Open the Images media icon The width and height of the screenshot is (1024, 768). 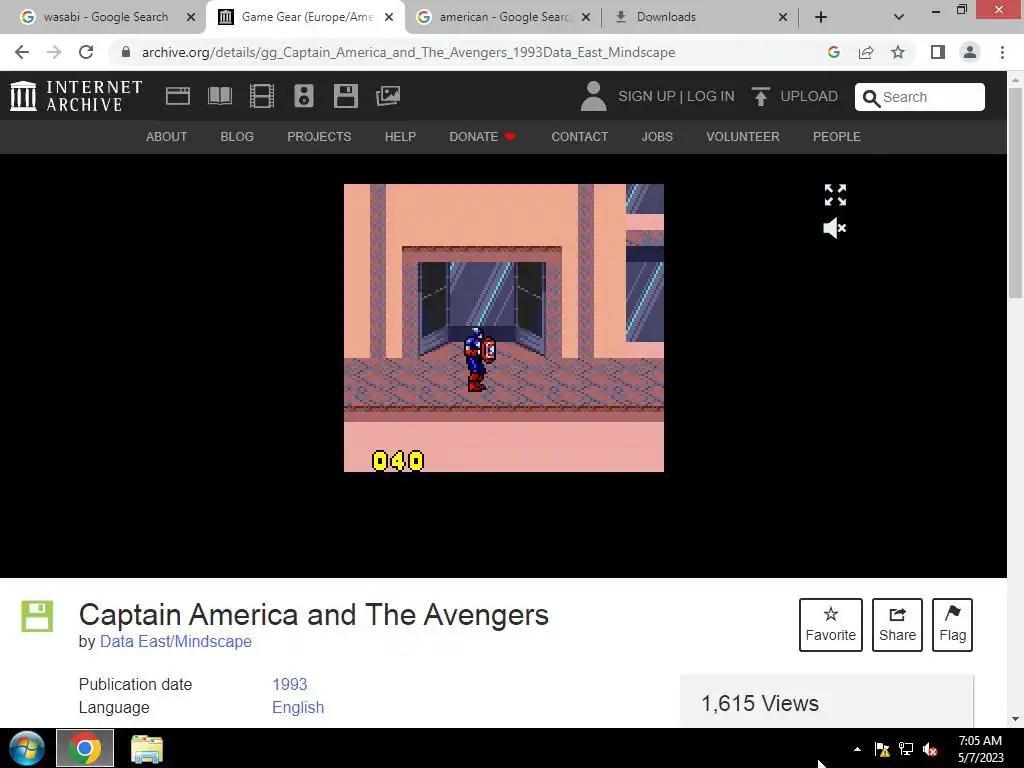tap(388, 96)
